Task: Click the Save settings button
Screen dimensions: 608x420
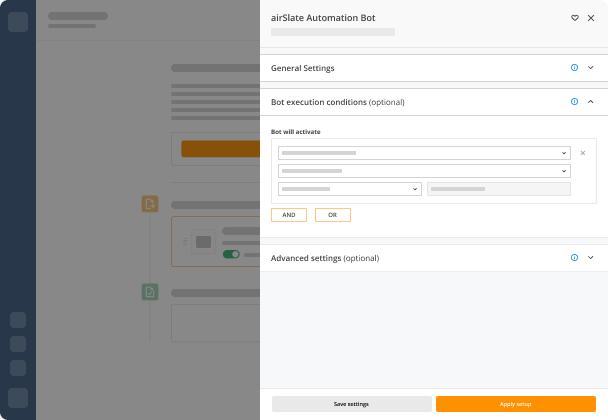Action: (x=352, y=404)
